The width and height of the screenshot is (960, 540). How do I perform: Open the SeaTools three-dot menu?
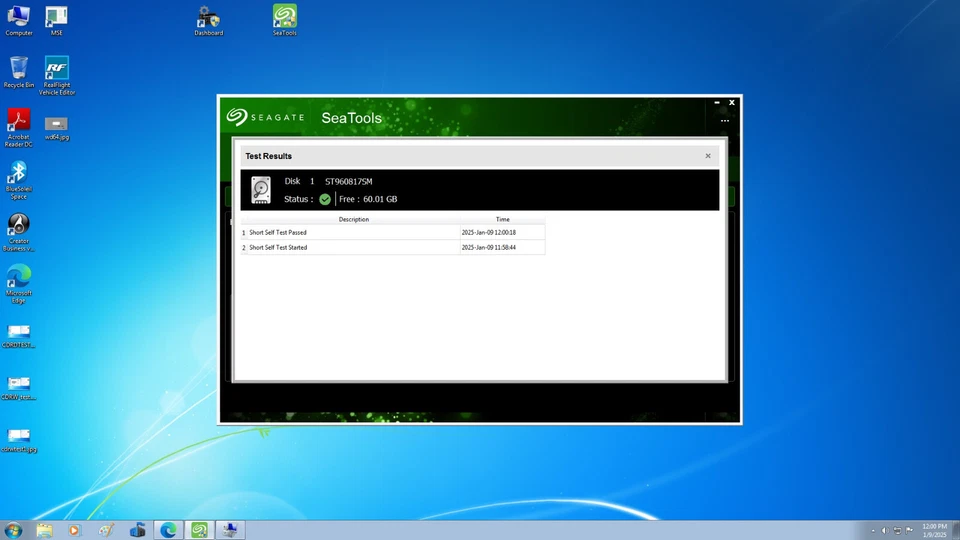click(725, 121)
